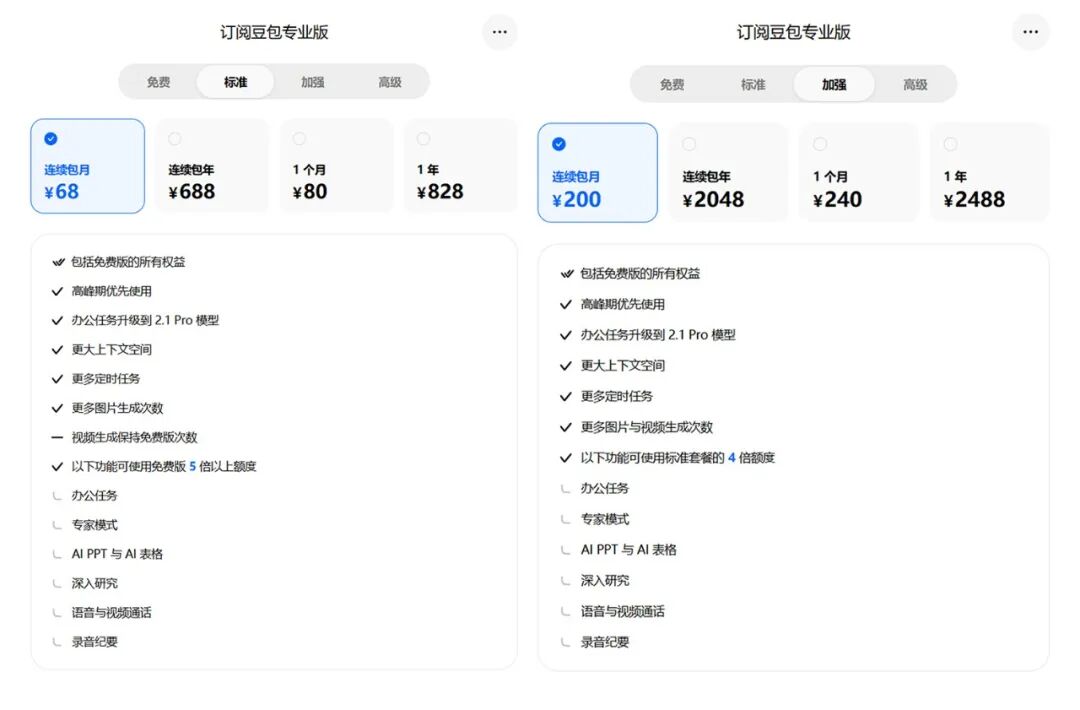The image size is (1080, 710).
Task: Click the selected ¥68 连续包月 plan card
Action: pos(87,166)
